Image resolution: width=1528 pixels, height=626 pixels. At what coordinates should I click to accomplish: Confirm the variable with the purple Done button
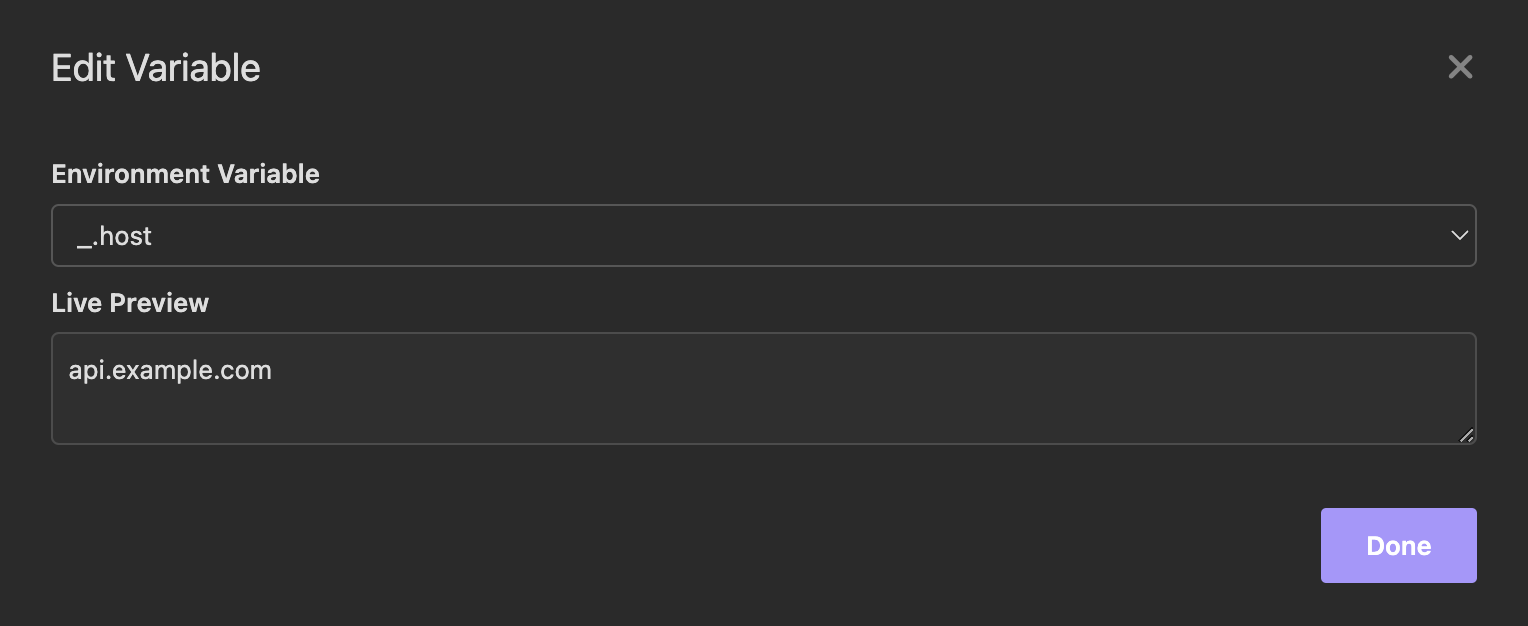click(1398, 546)
